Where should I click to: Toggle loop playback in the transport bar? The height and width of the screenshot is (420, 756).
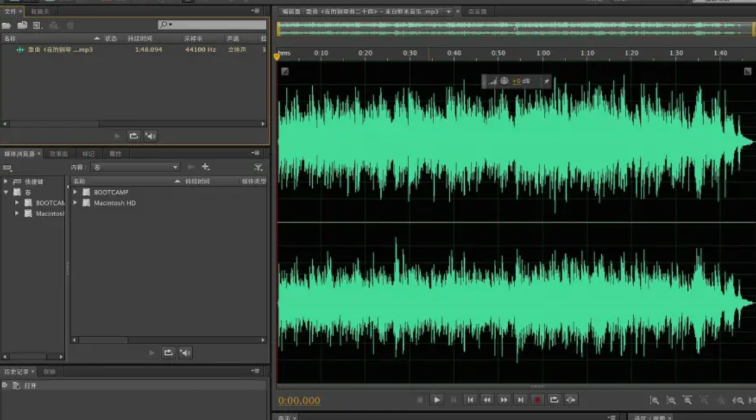[x=553, y=400]
